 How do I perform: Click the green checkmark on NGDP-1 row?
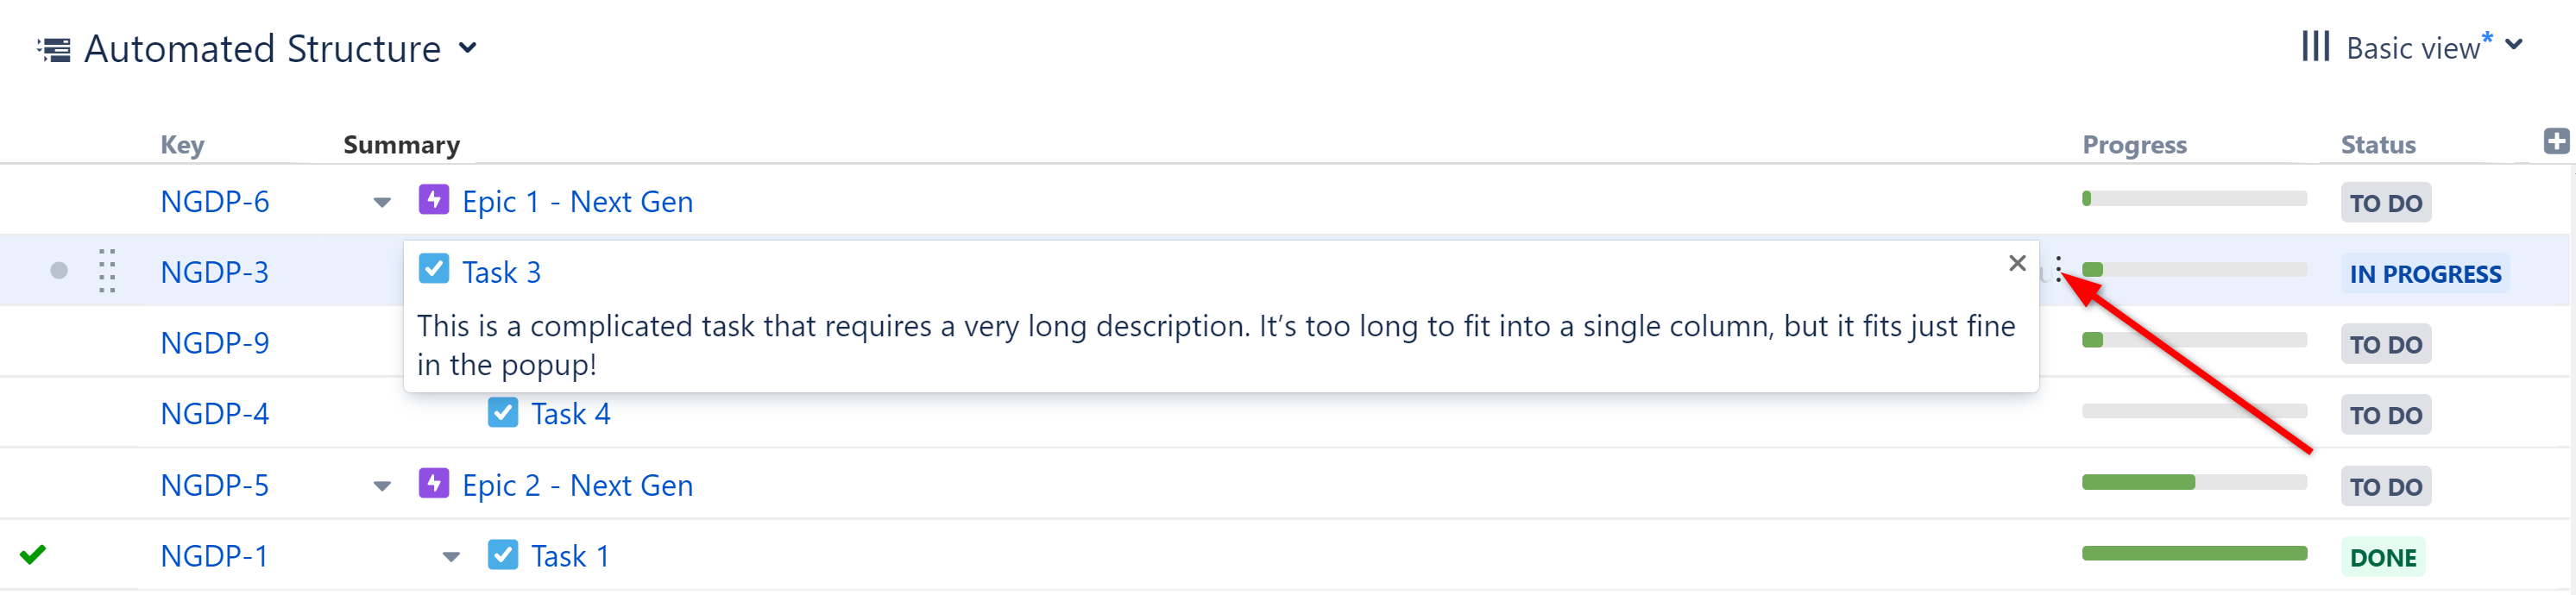pos(33,554)
